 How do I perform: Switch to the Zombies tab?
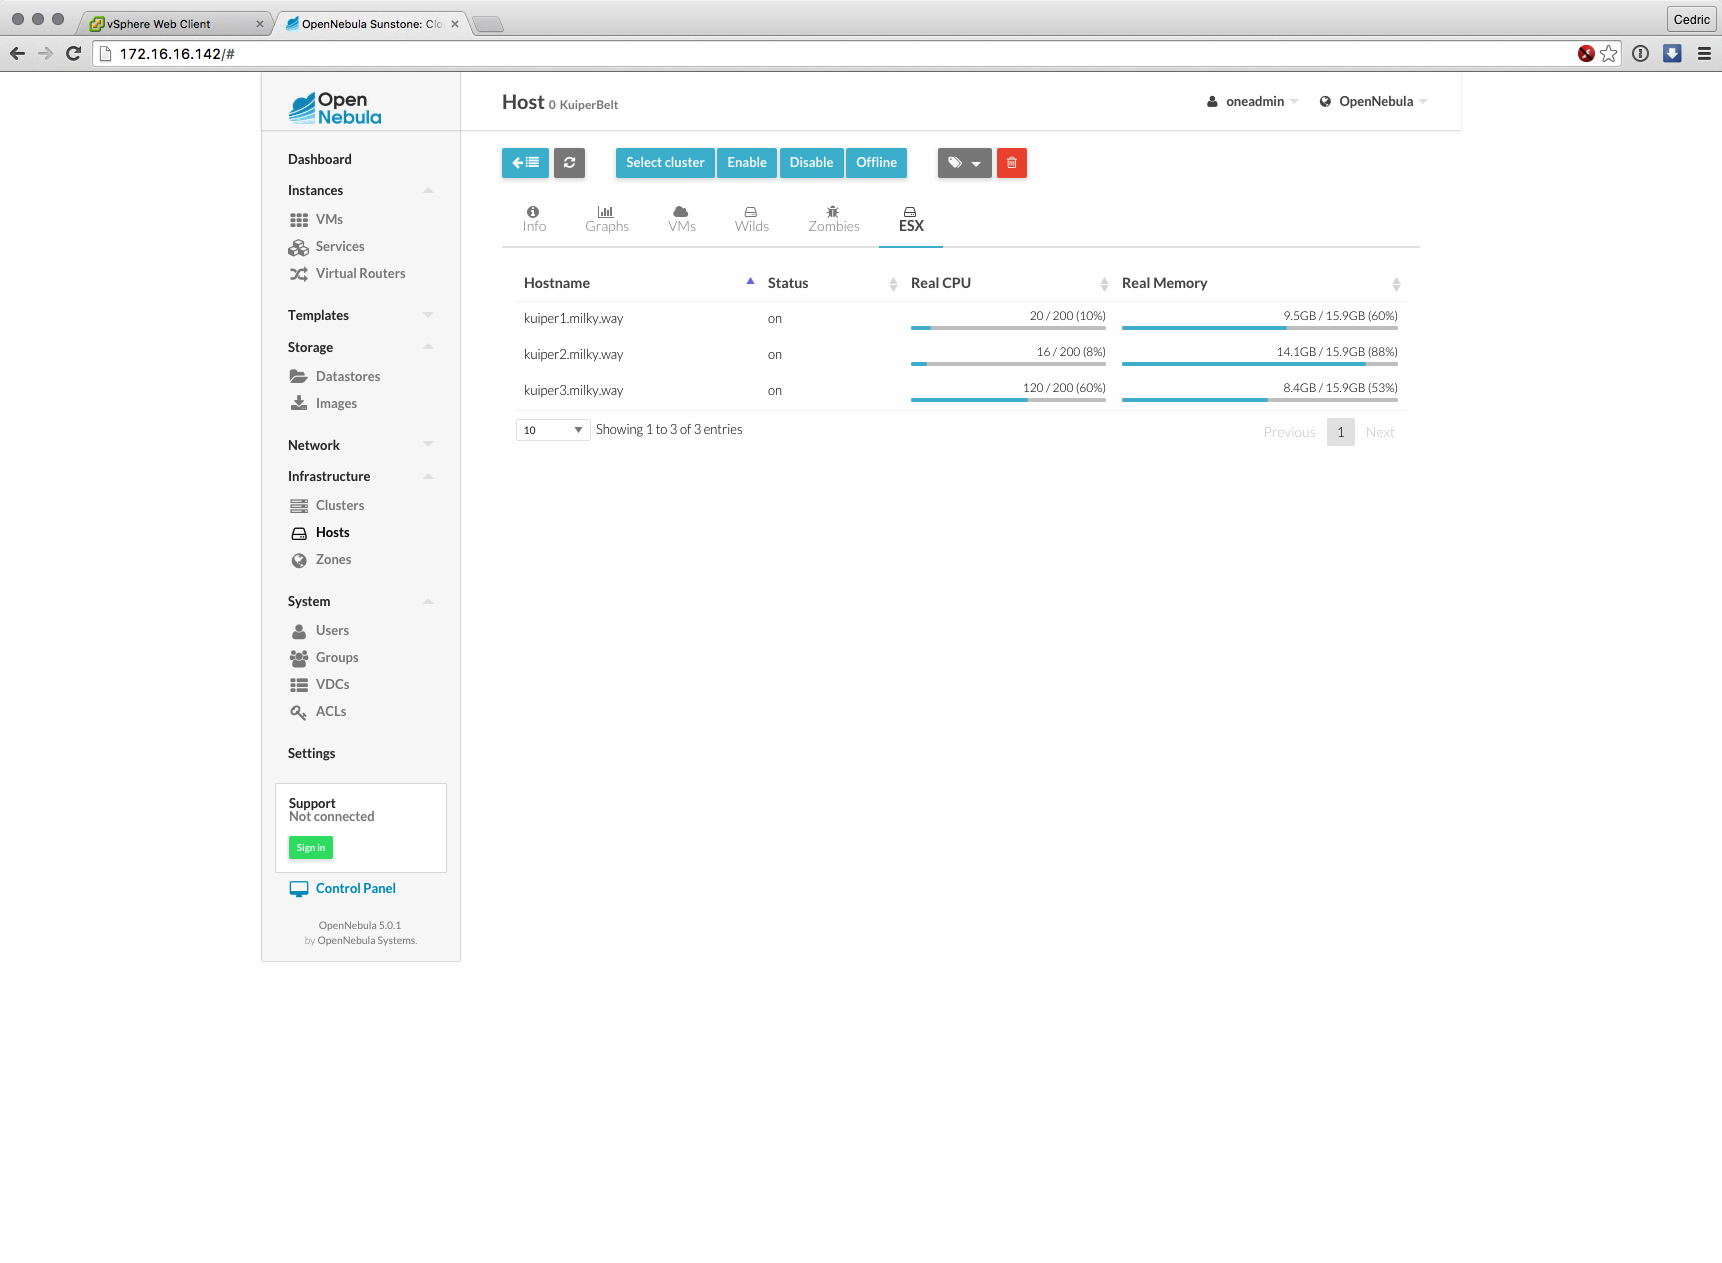point(833,219)
